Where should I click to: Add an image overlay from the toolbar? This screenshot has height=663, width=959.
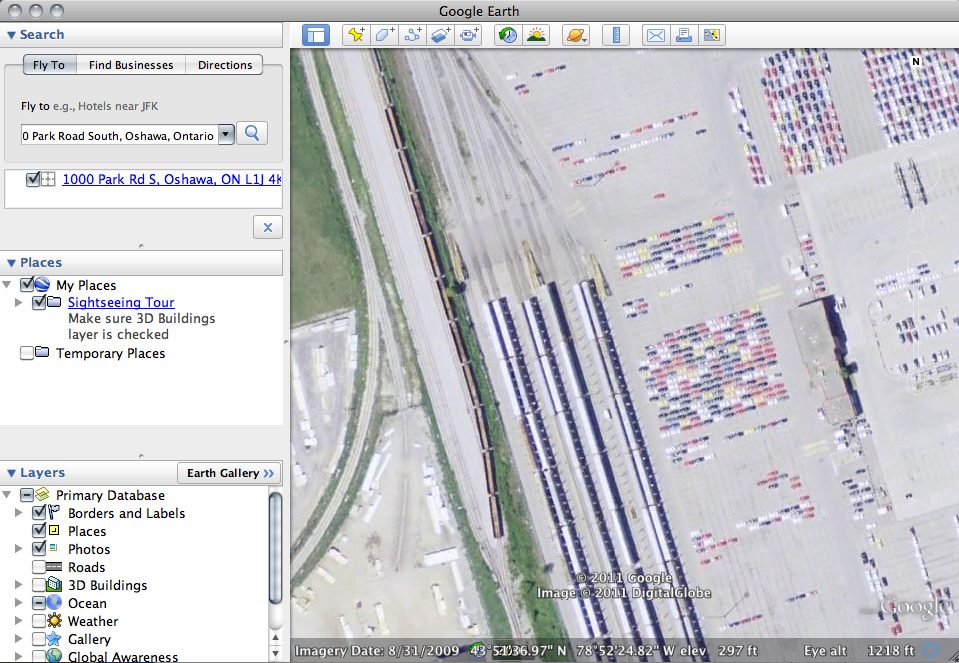pos(441,35)
